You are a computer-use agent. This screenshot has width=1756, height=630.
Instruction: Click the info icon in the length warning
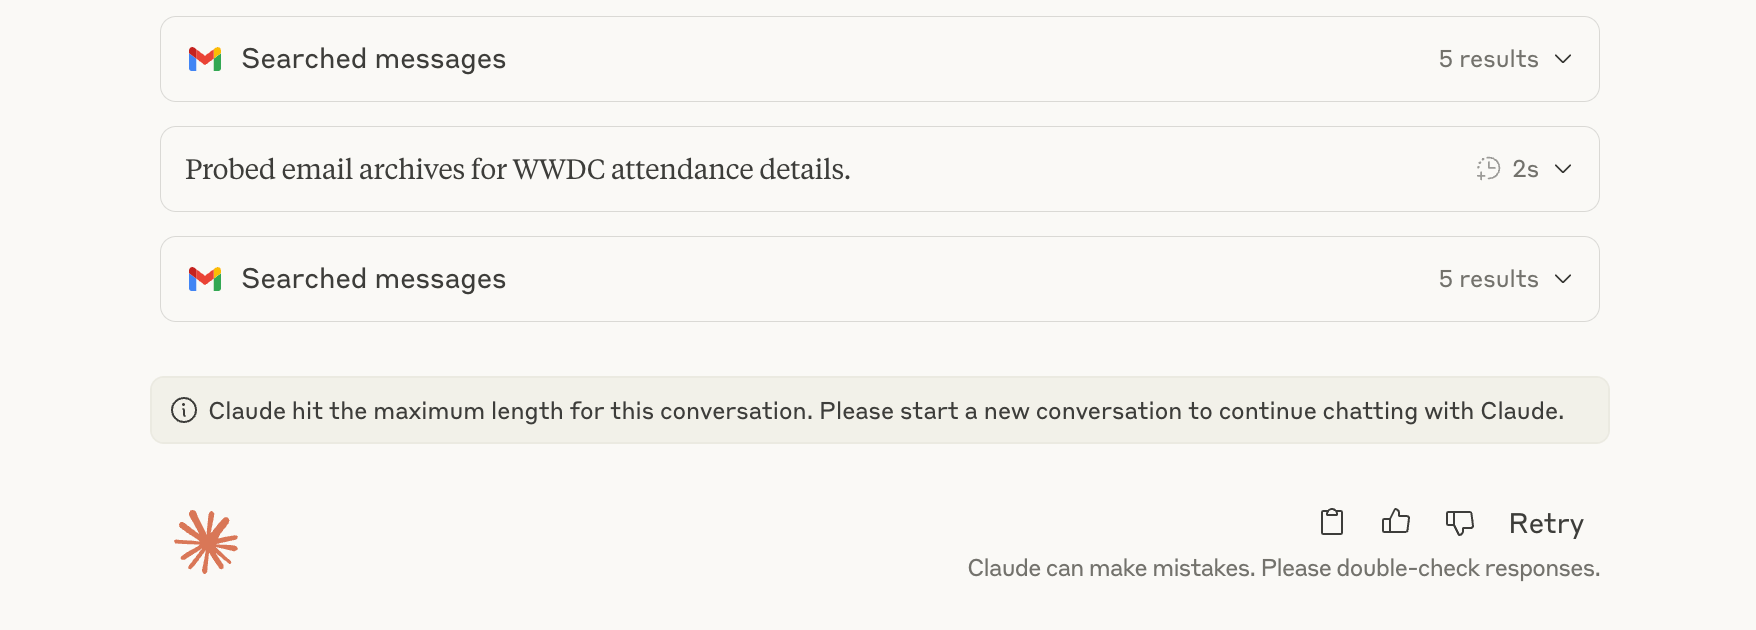click(184, 410)
